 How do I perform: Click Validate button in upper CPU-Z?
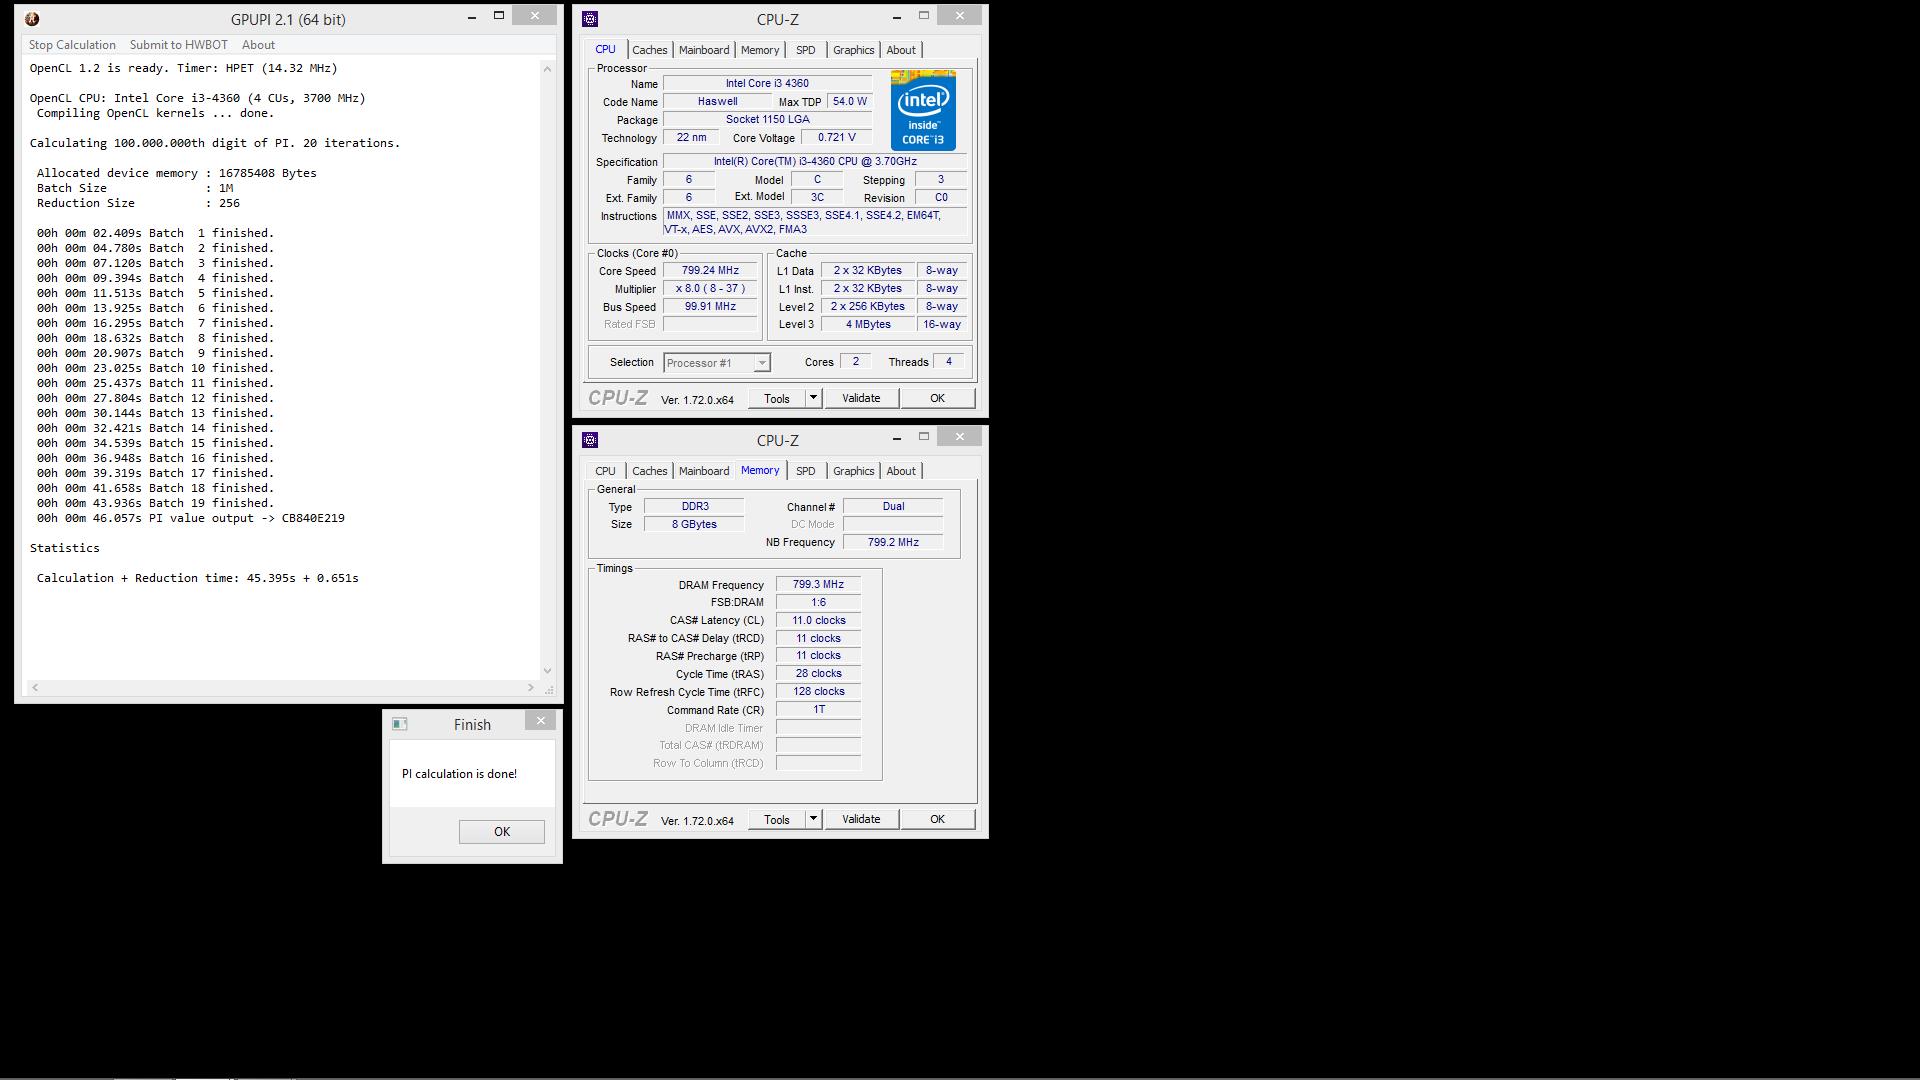point(861,398)
